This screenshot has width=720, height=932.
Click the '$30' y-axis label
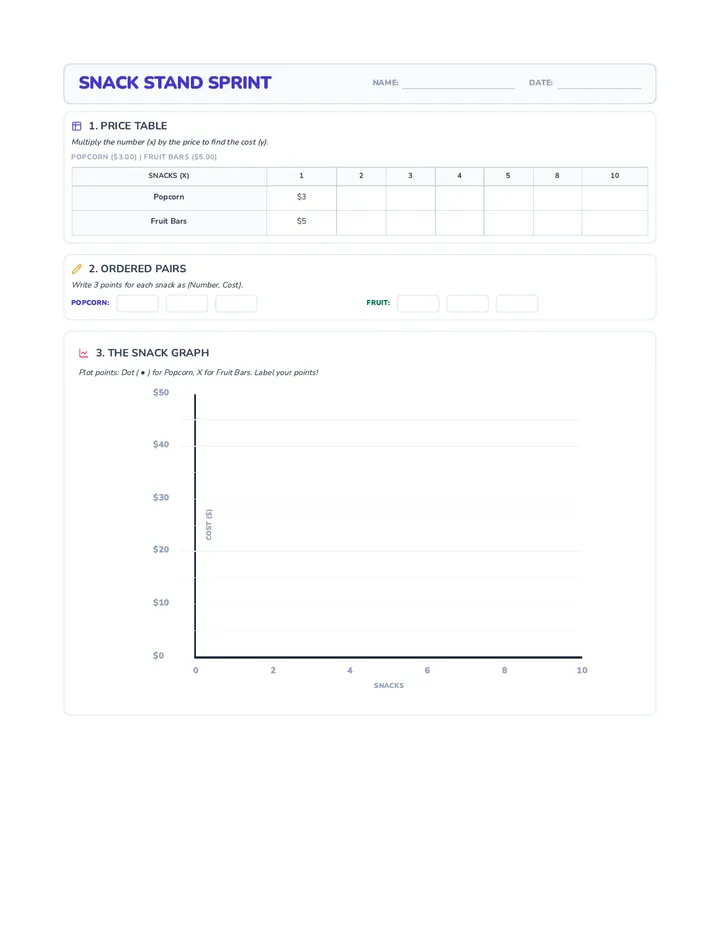coord(161,498)
